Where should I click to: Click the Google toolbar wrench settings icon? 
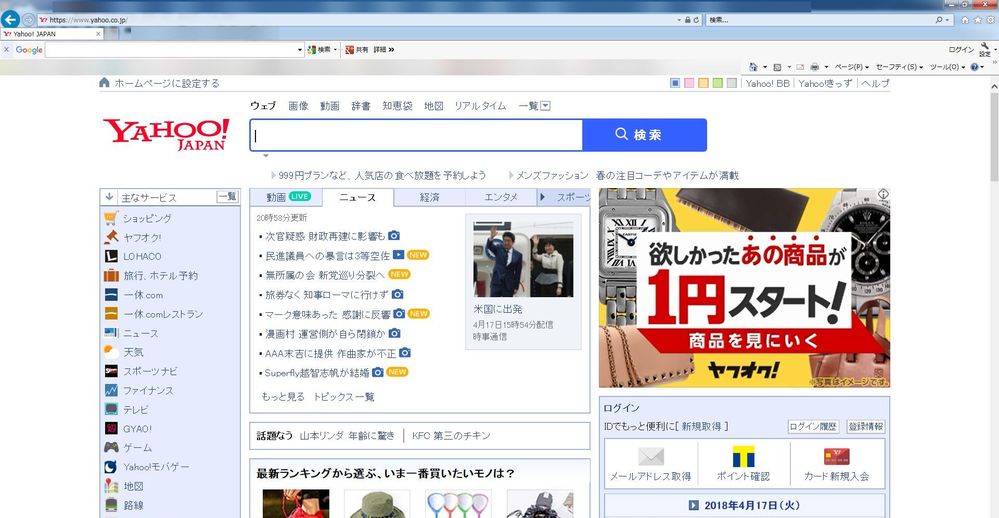point(986,47)
